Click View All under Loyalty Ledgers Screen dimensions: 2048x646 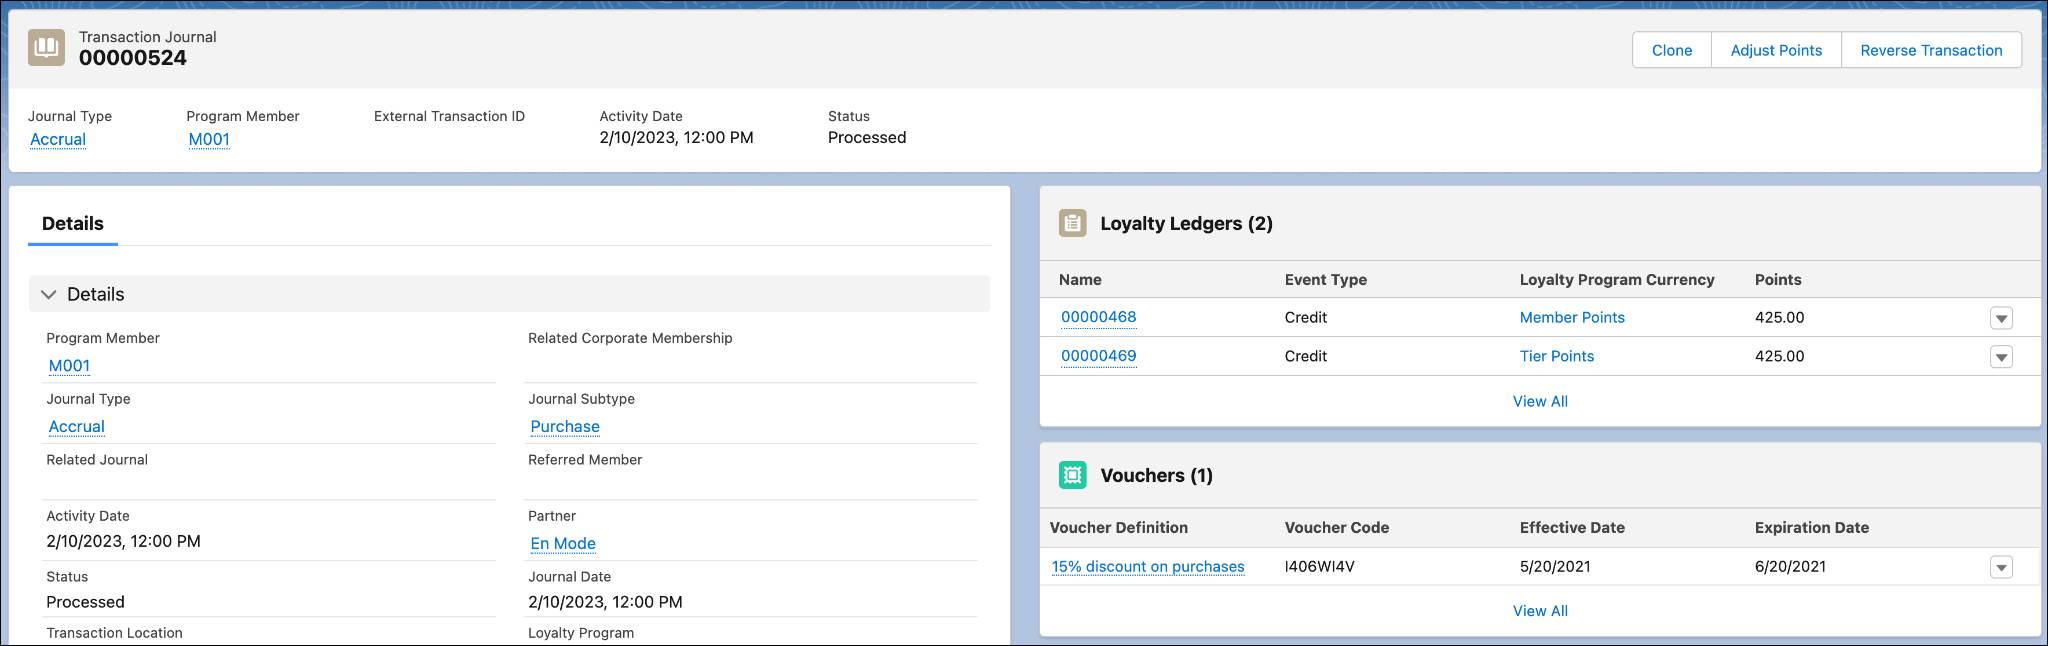point(1540,401)
